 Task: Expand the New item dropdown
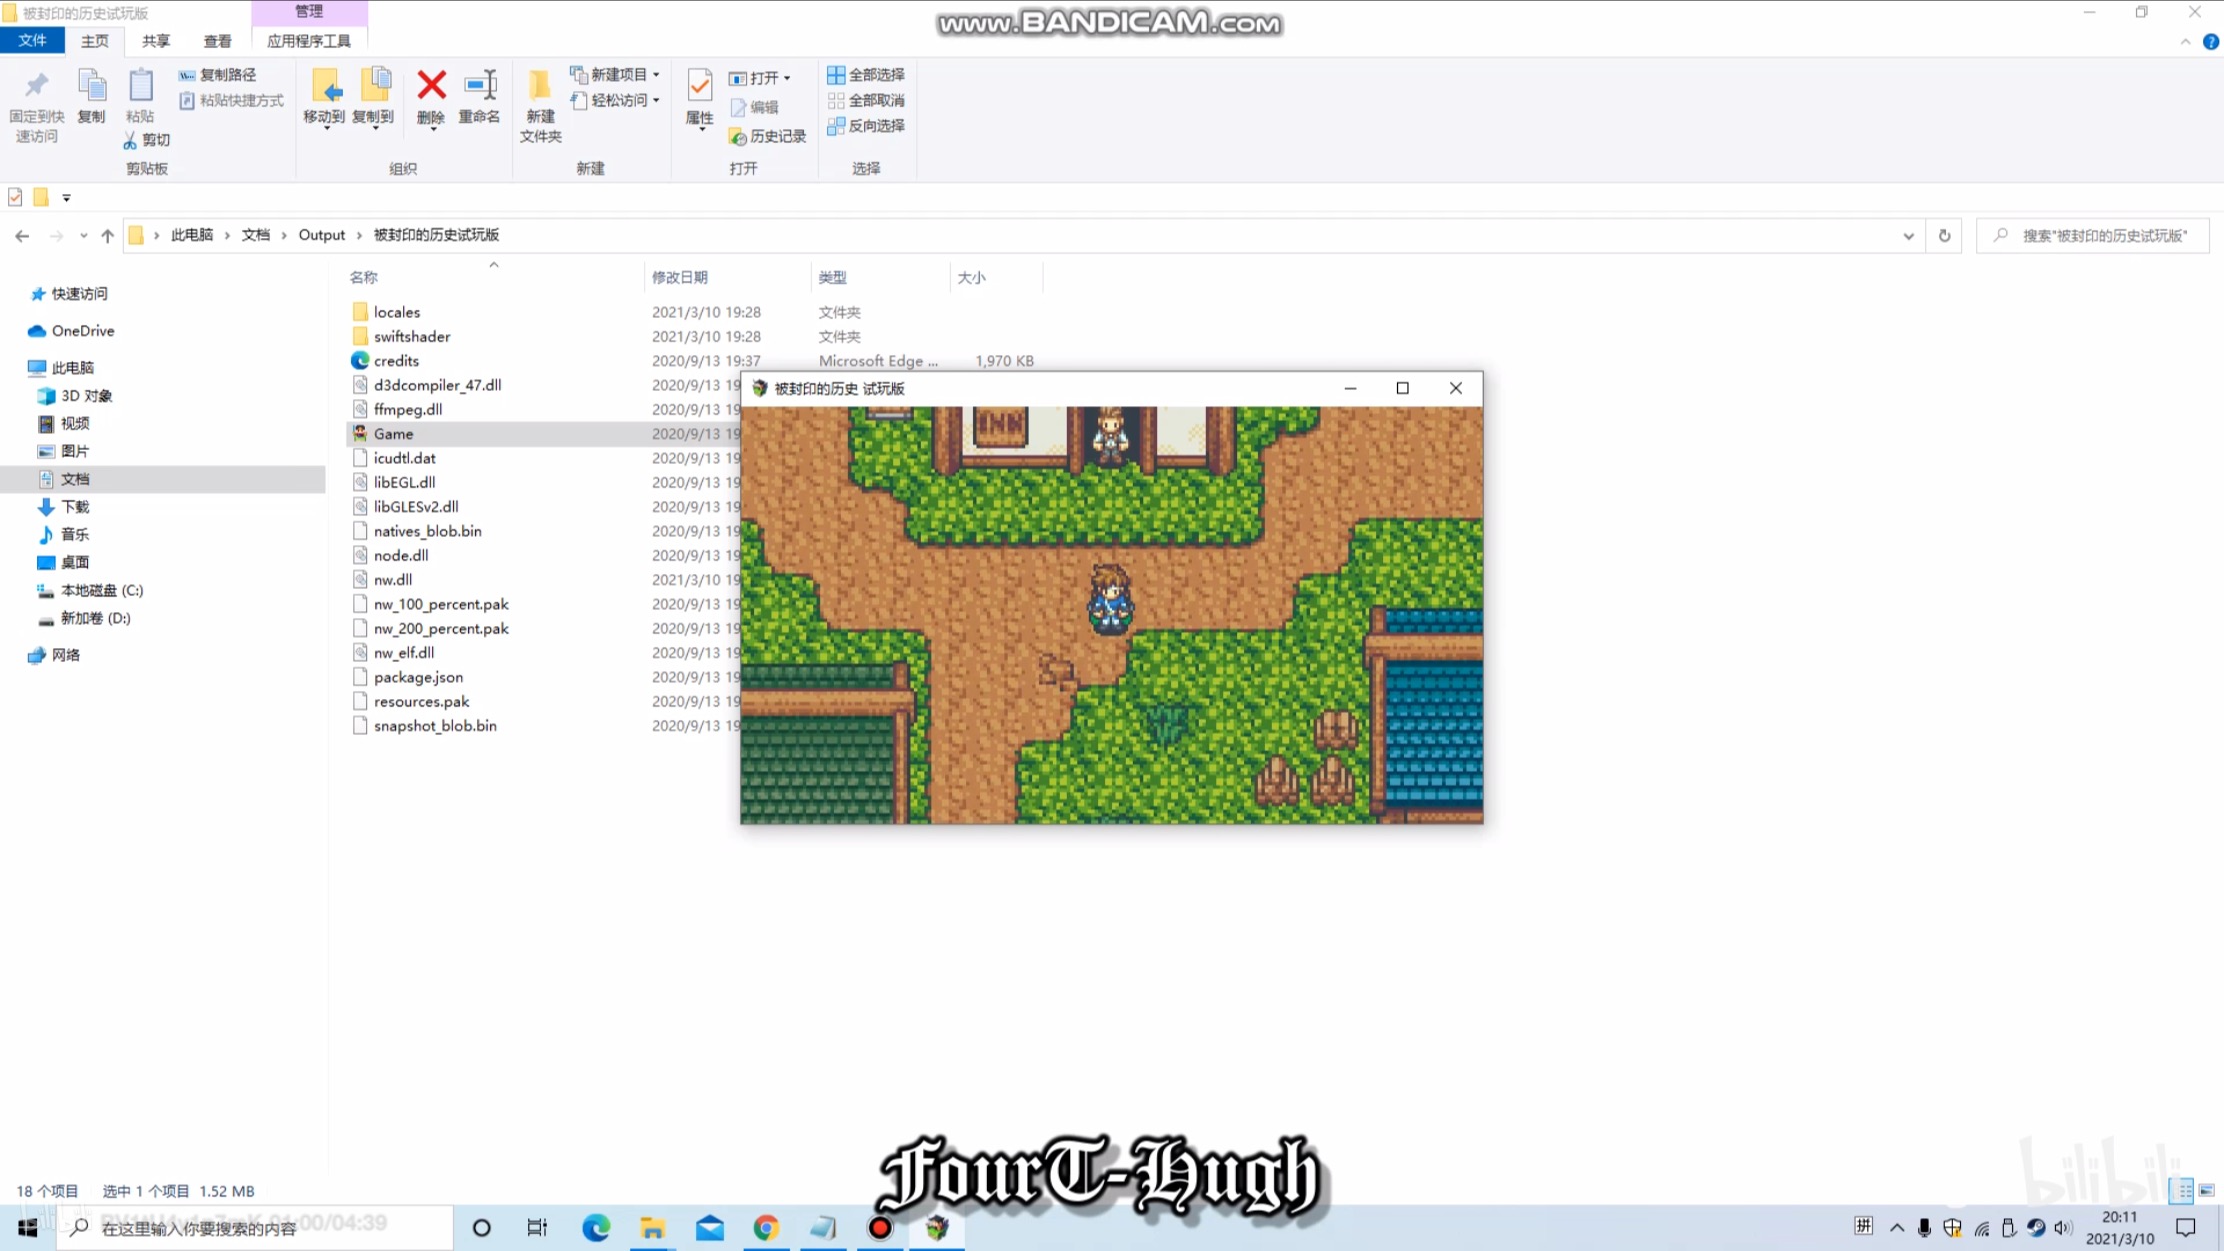[656, 75]
